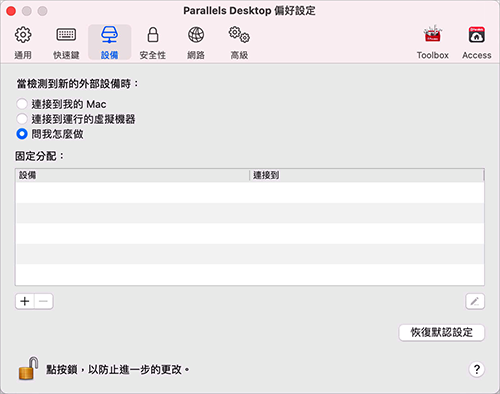Screen dimensions: 500x394
Task: Open Parallels Access
Action: [x=477, y=43]
